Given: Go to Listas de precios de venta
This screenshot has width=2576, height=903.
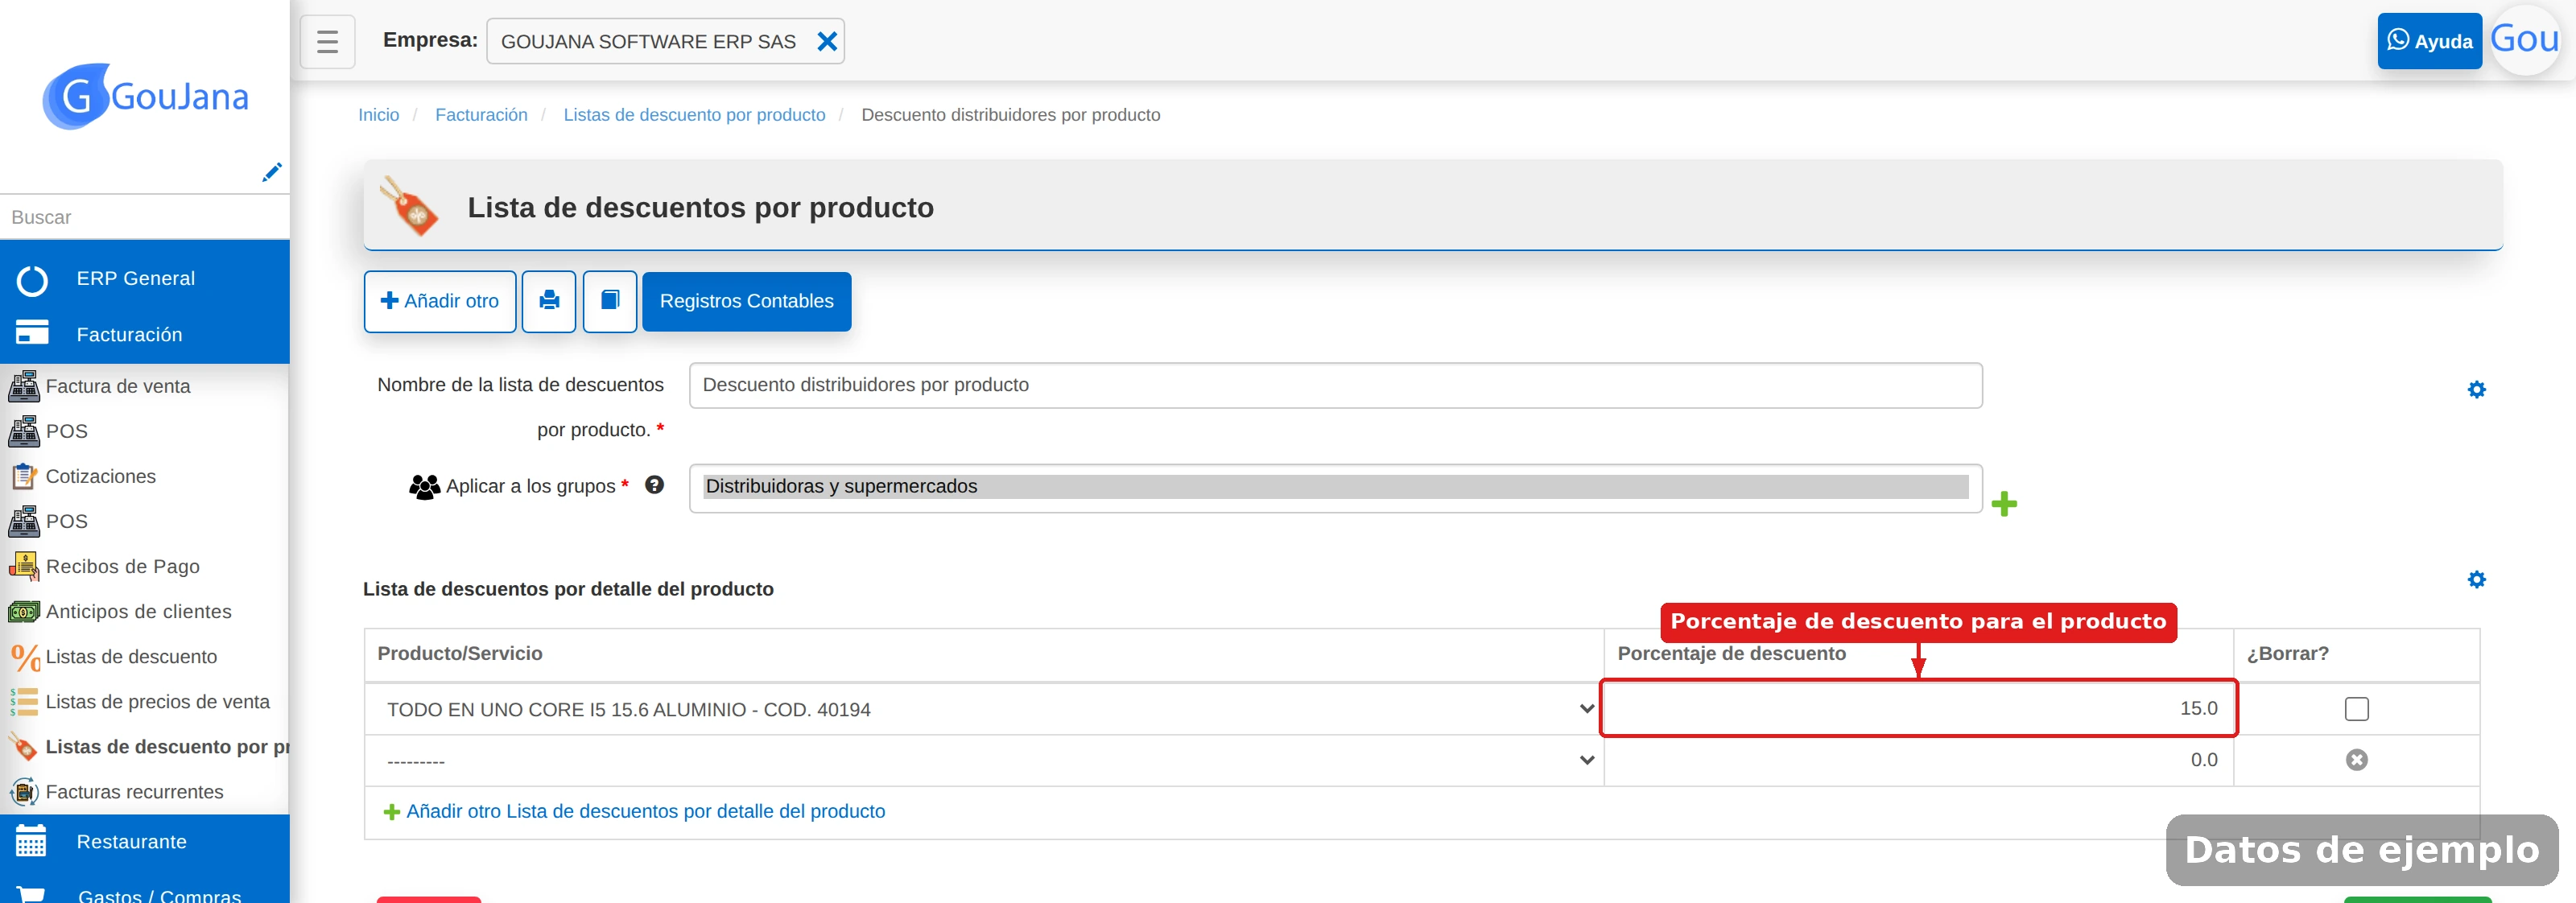Looking at the screenshot, I should (x=157, y=702).
